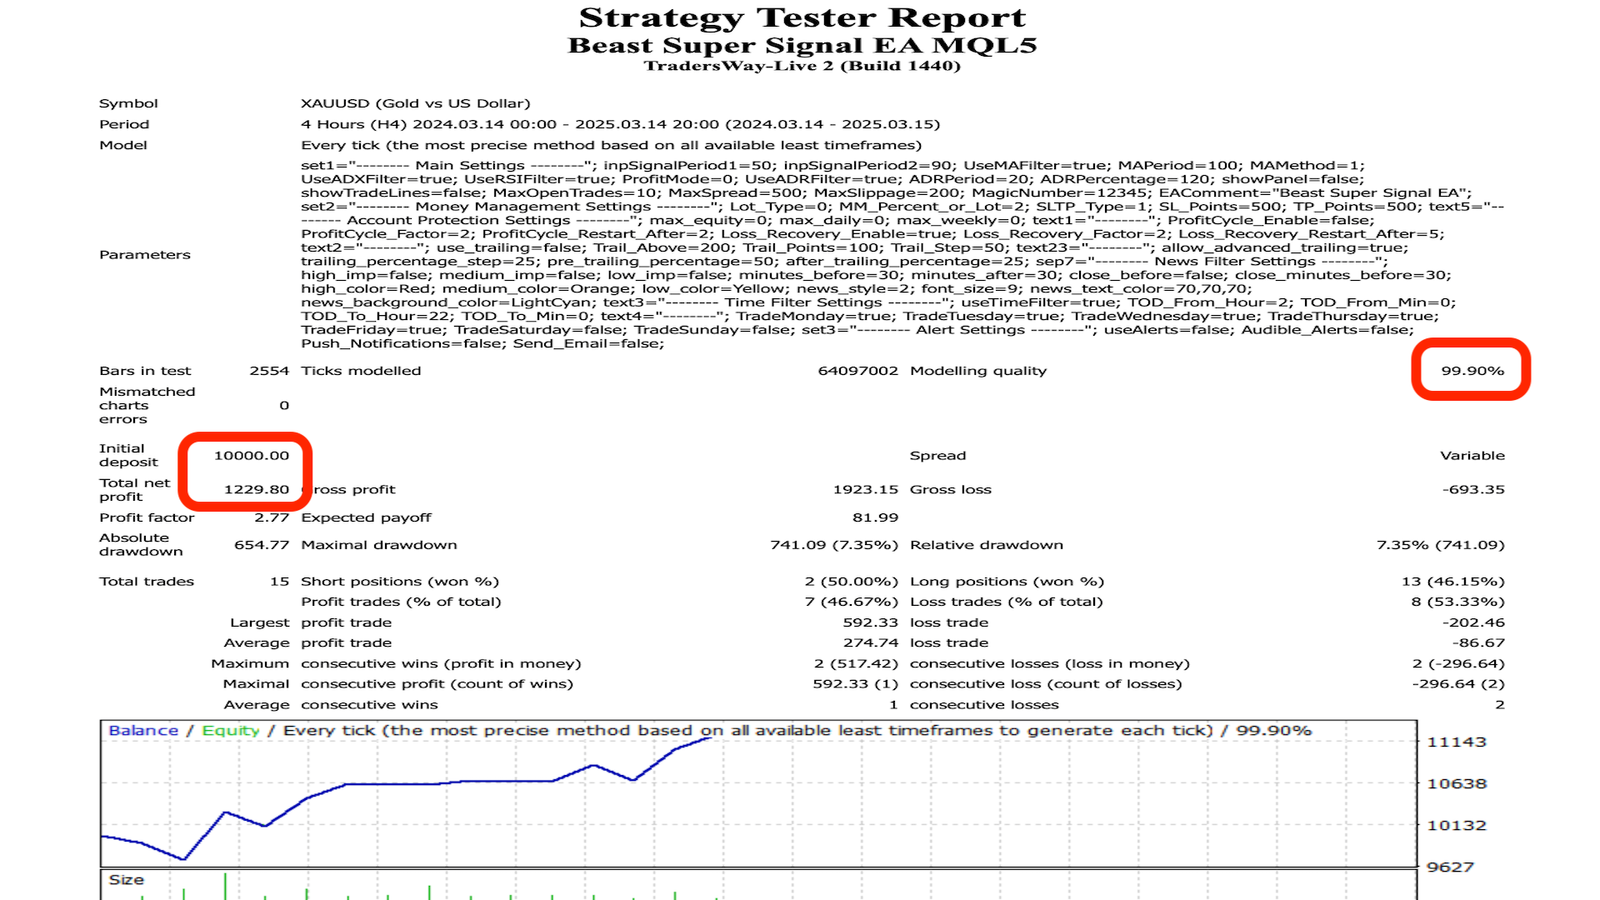This screenshot has width=1600, height=900.
Task: Select the bars count 2554
Action: tap(269, 370)
